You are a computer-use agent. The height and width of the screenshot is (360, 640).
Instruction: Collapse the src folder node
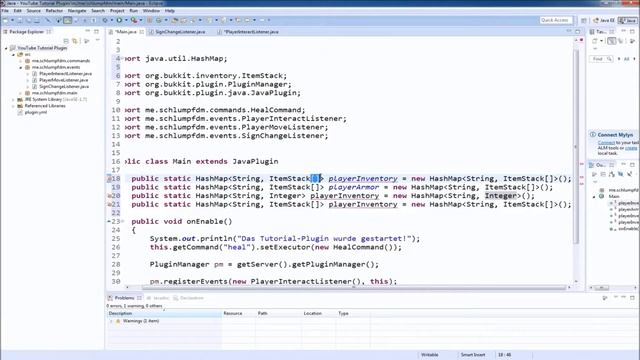13,54
